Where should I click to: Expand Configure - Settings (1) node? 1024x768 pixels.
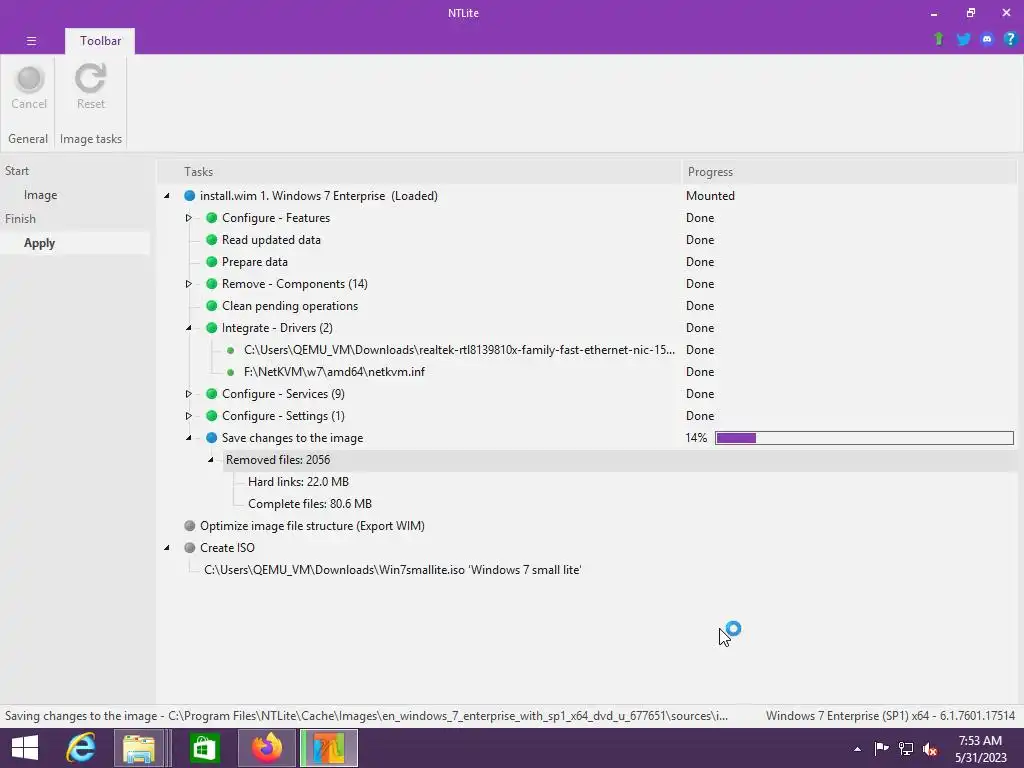click(189, 416)
